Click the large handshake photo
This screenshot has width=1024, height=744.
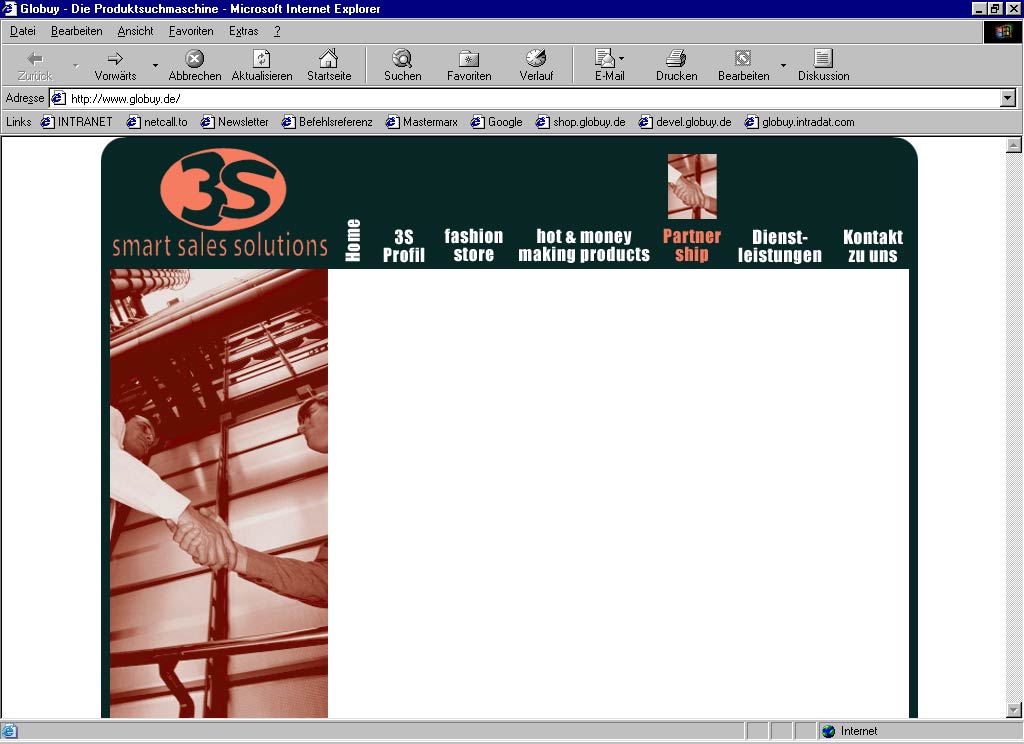point(219,493)
